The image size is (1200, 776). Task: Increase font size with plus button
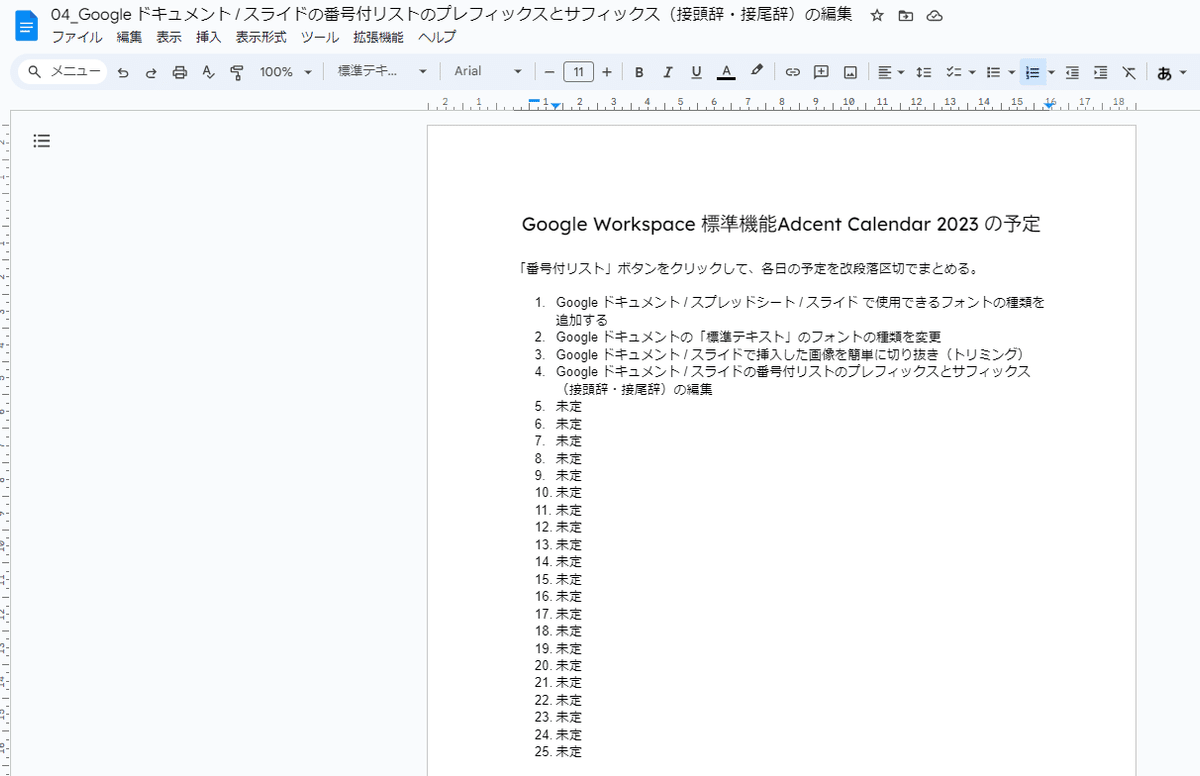606,72
